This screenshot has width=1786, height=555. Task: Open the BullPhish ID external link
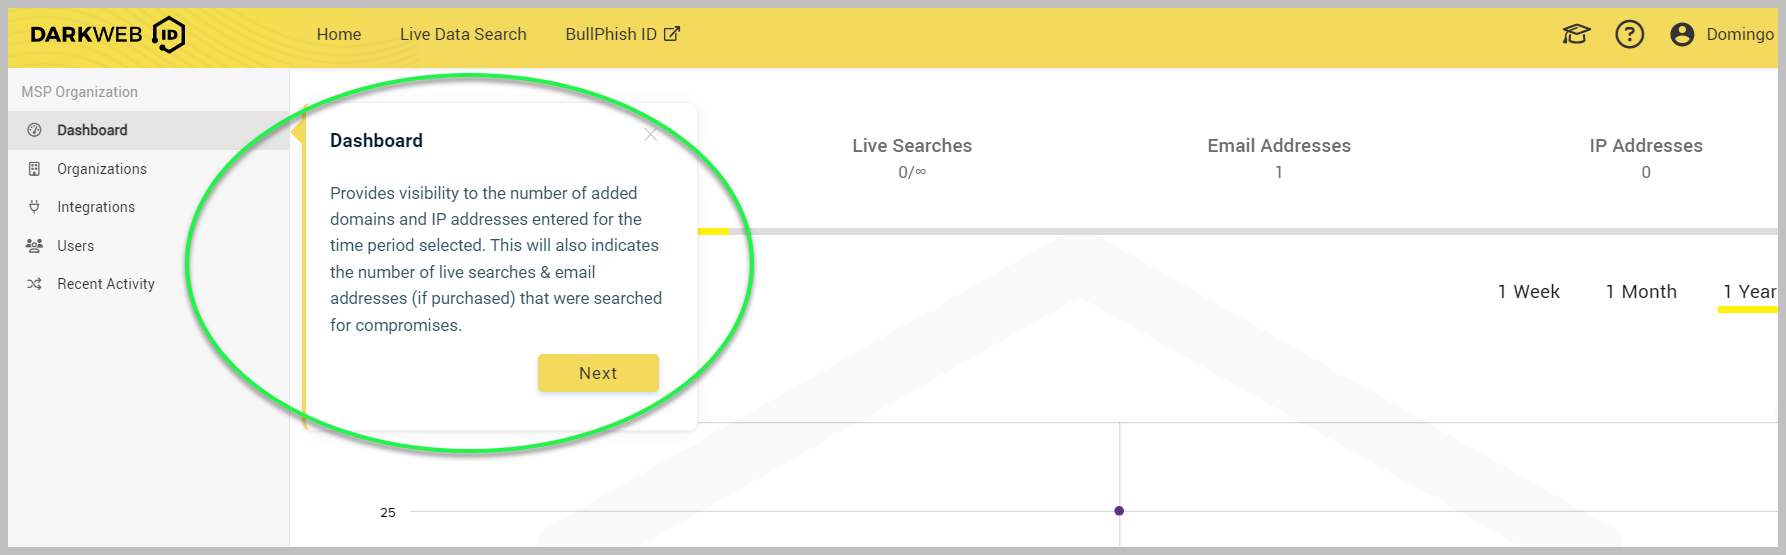point(622,35)
